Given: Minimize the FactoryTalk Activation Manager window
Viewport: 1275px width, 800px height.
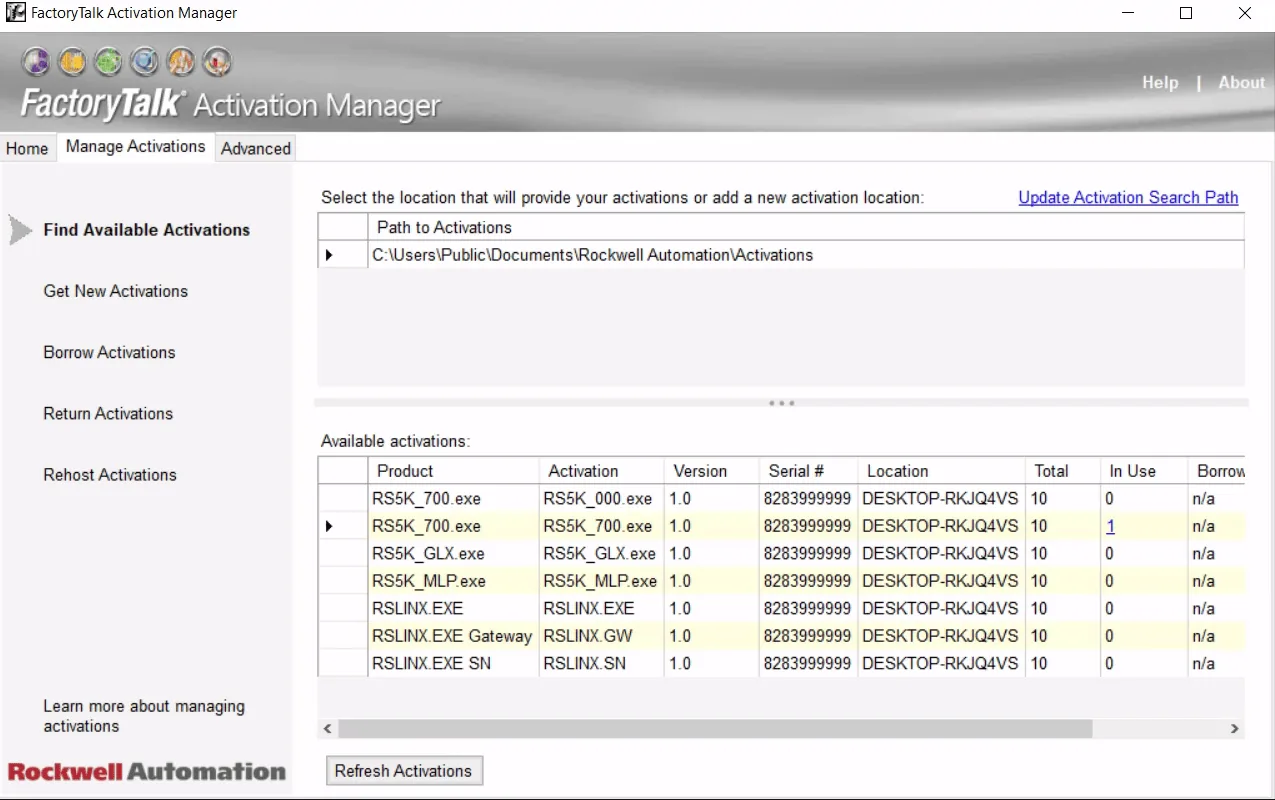Looking at the screenshot, I should click(x=1127, y=14).
